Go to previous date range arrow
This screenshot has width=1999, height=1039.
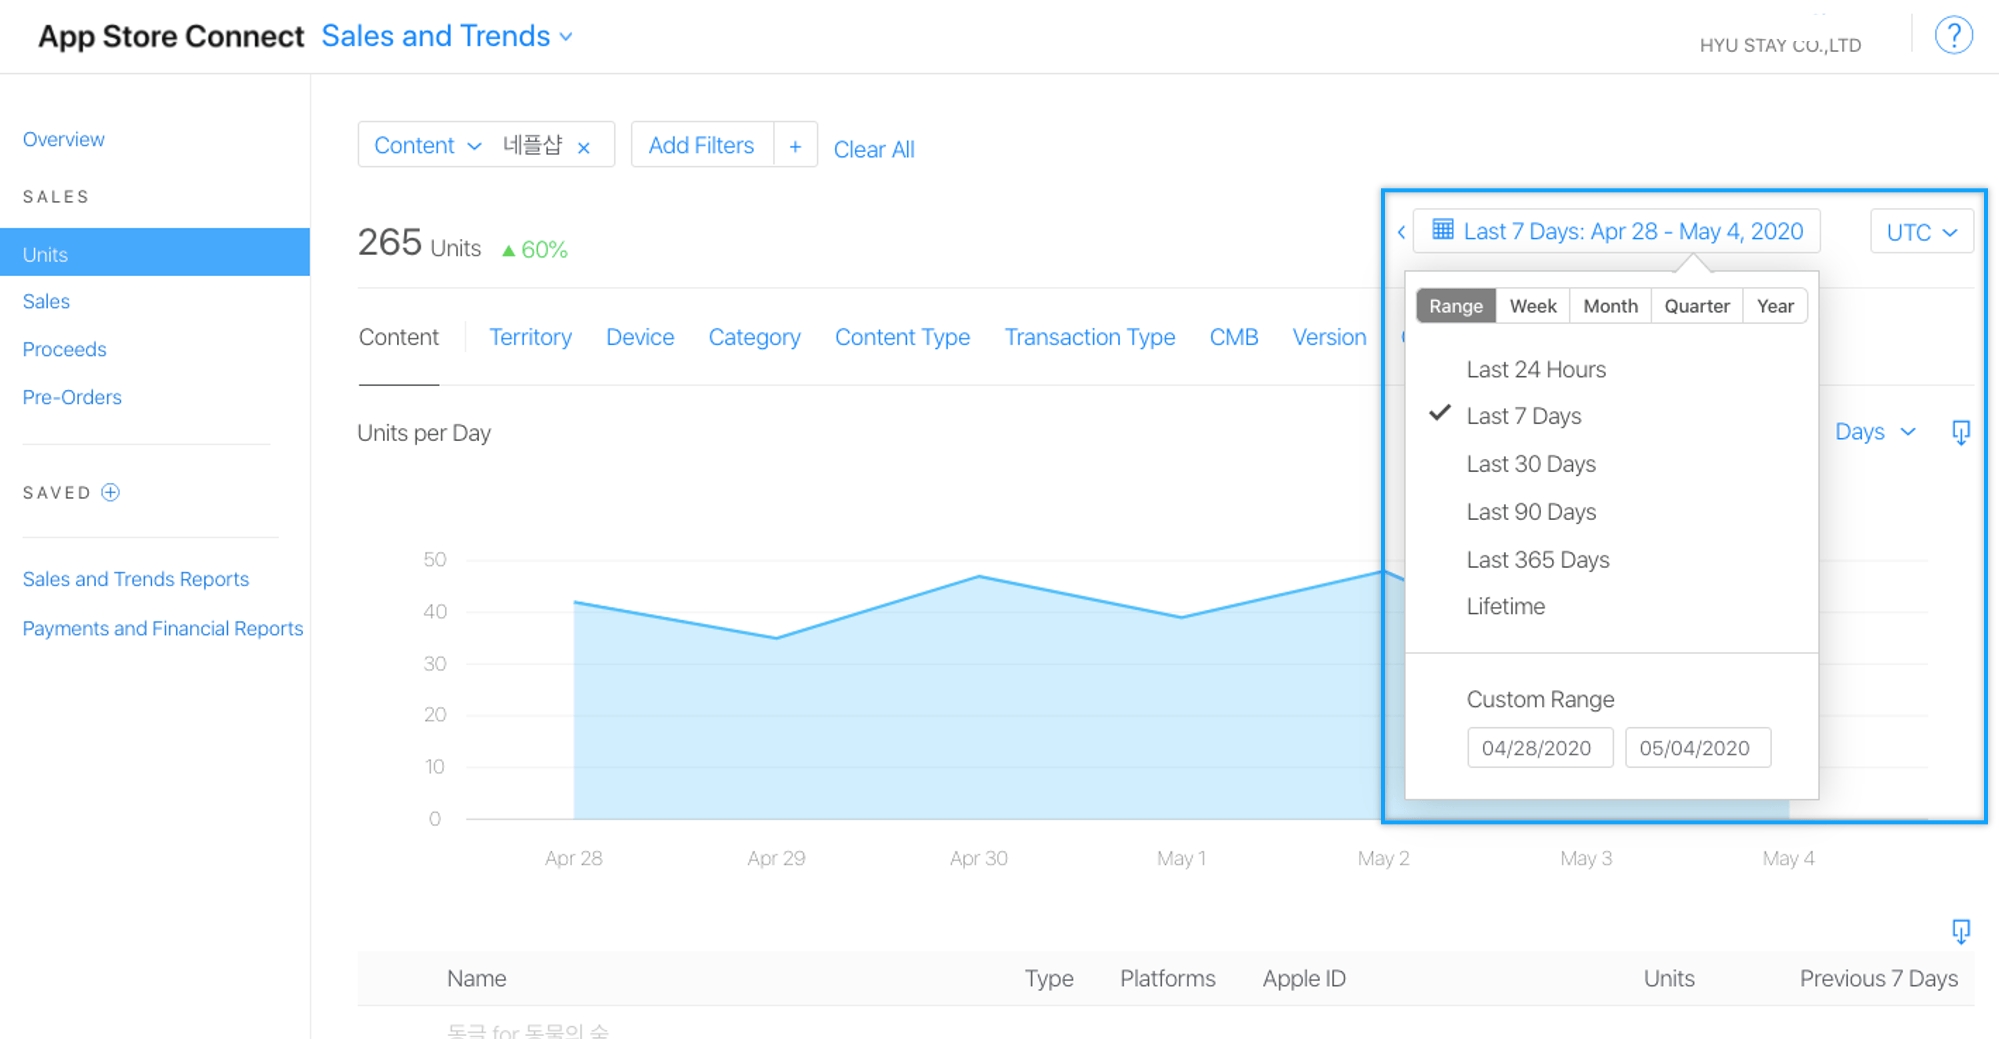[1401, 232]
